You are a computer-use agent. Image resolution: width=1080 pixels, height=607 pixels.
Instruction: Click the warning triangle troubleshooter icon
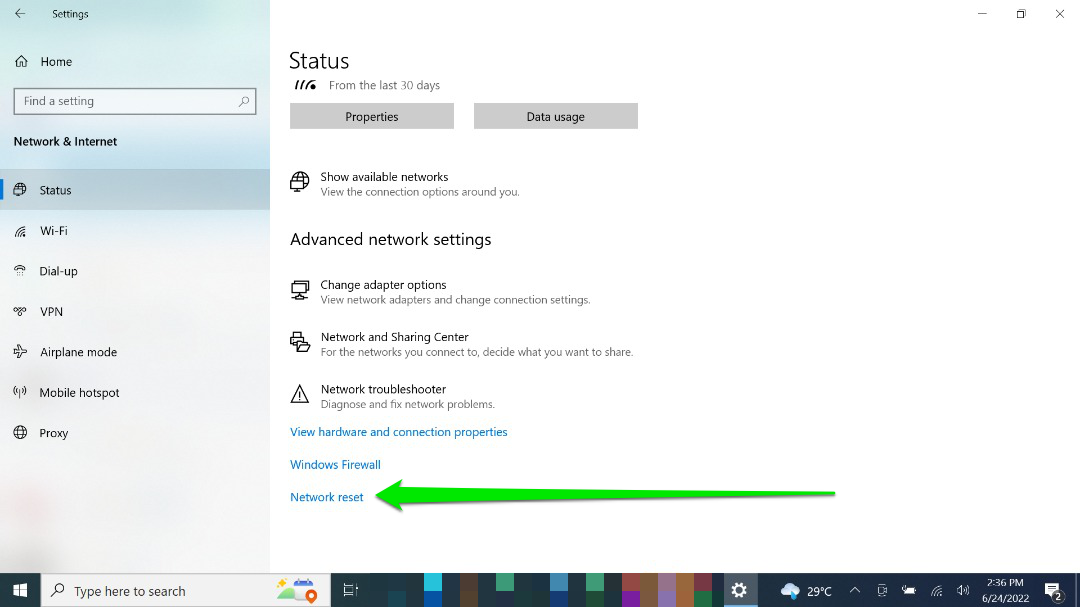[300, 394]
